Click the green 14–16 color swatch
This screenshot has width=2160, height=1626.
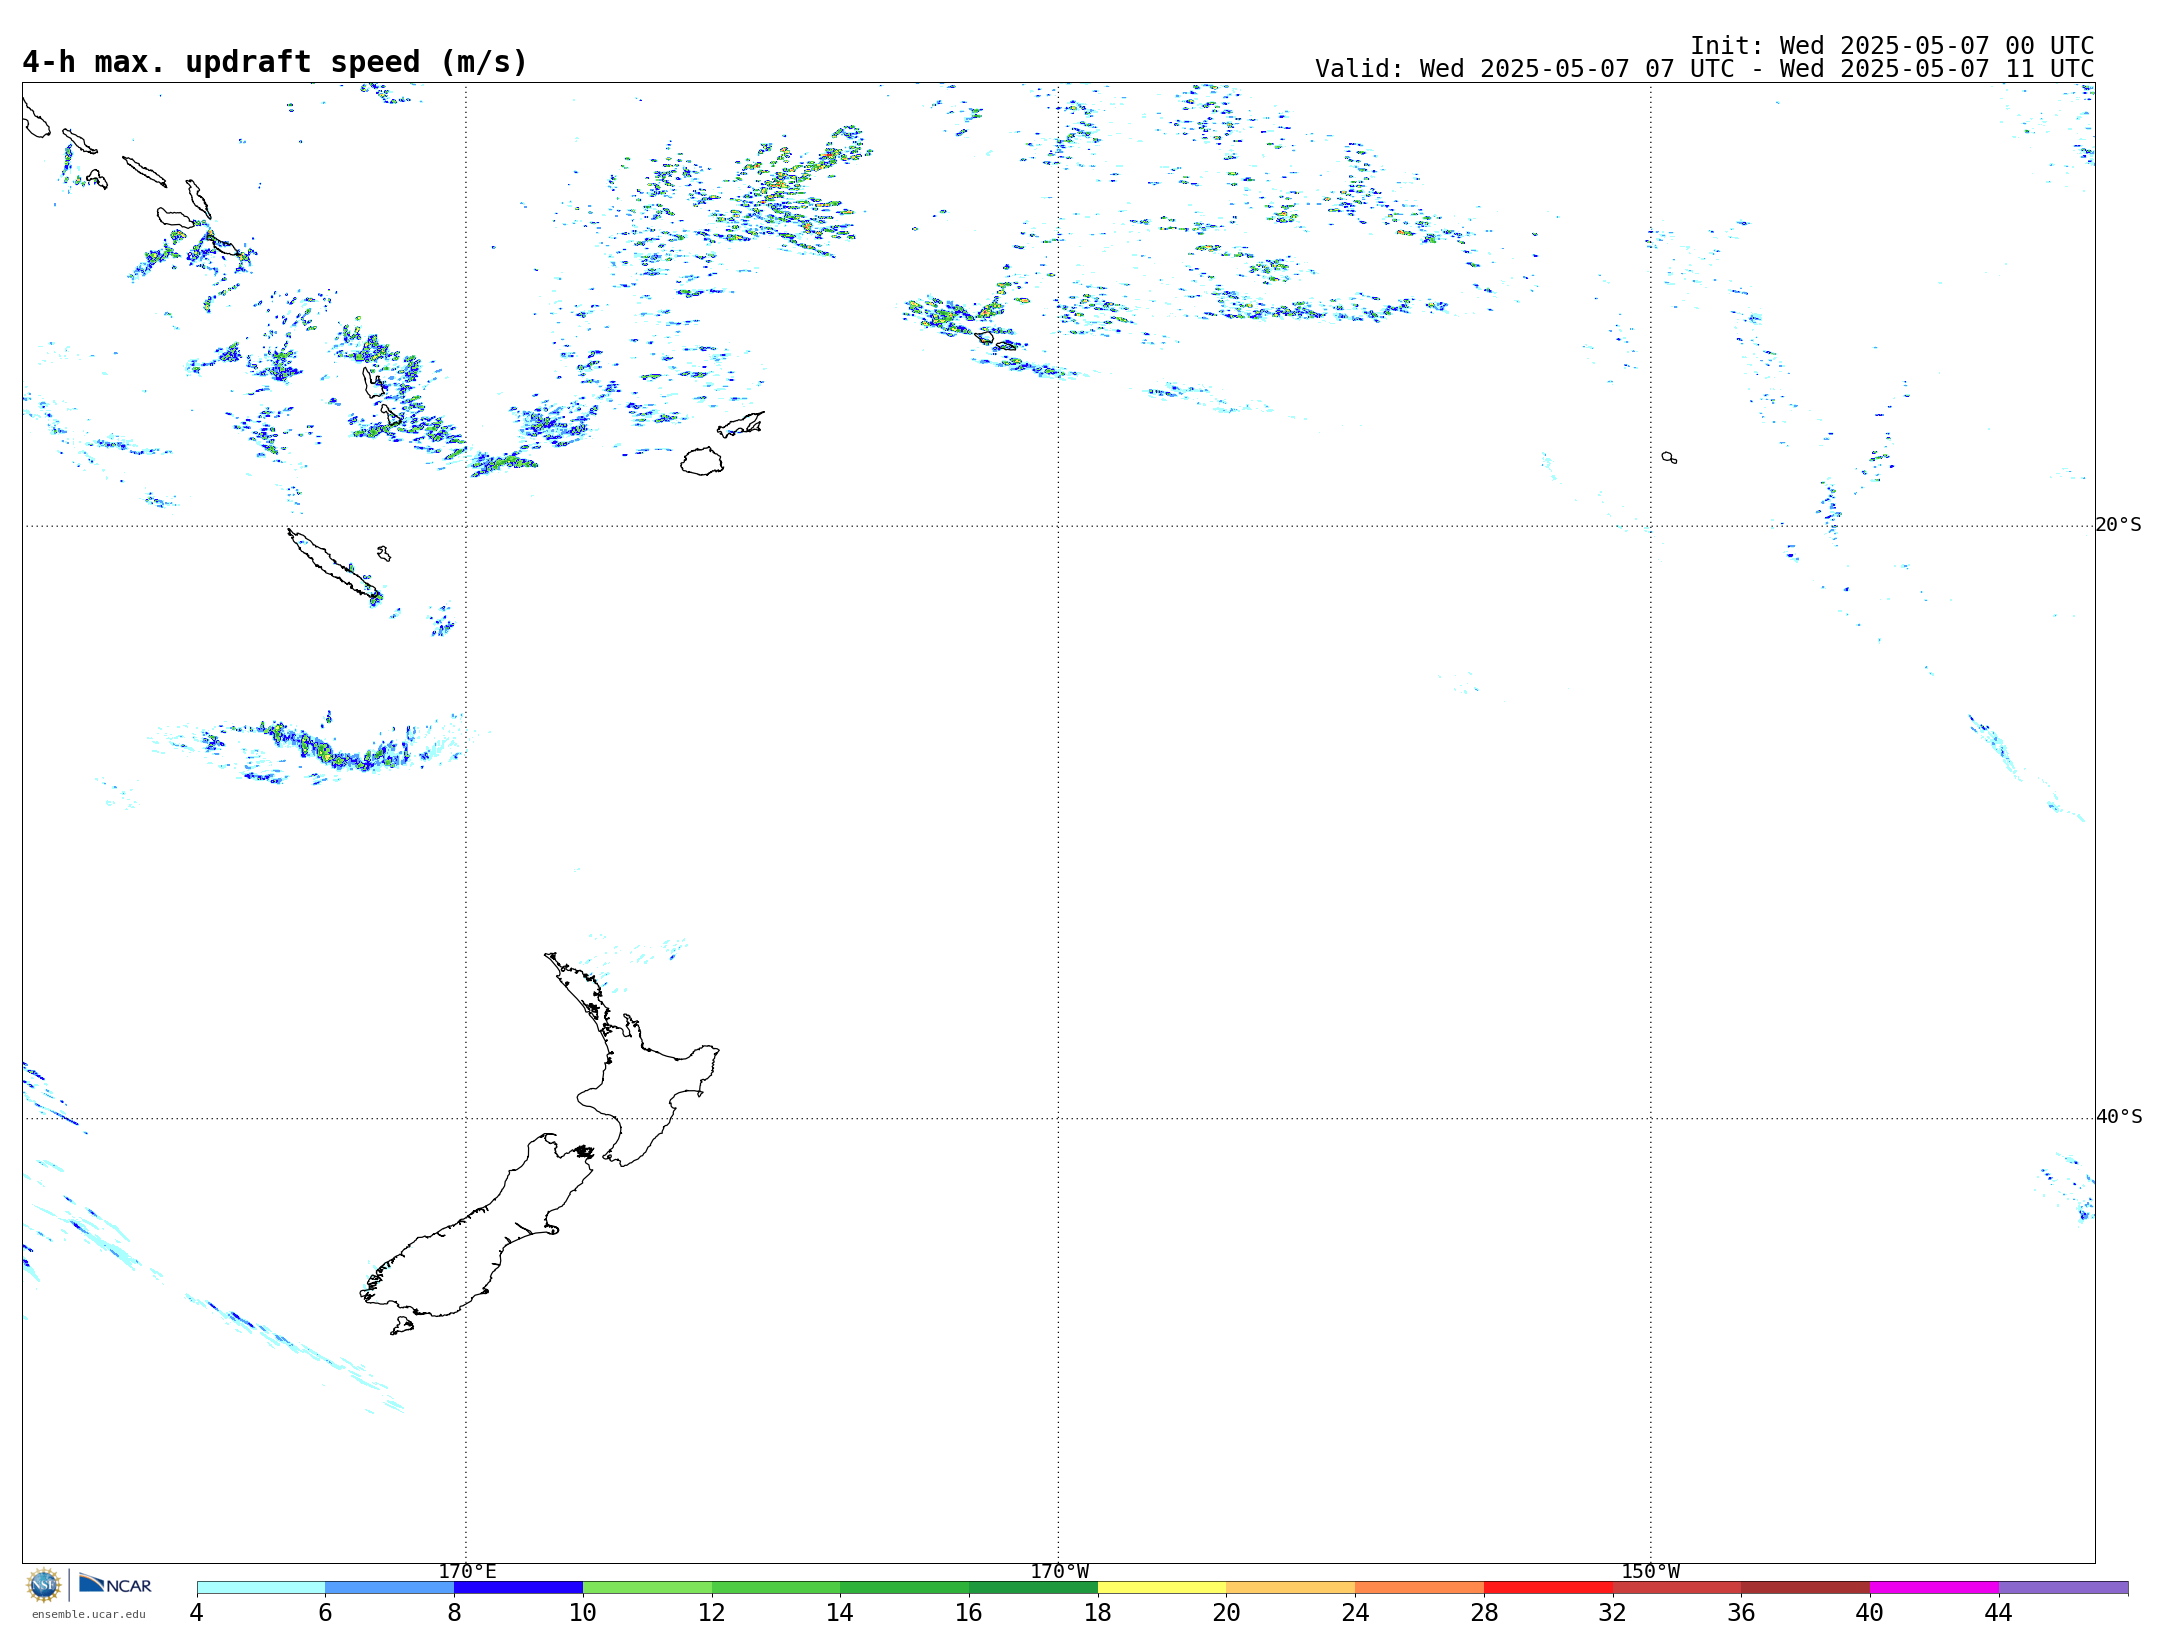(x=905, y=1588)
